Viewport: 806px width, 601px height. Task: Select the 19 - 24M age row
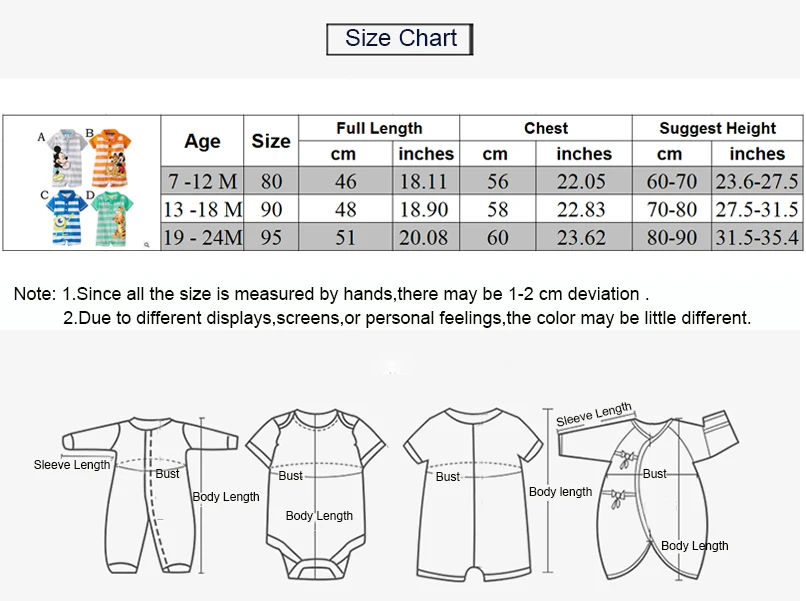(x=482, y=237)
